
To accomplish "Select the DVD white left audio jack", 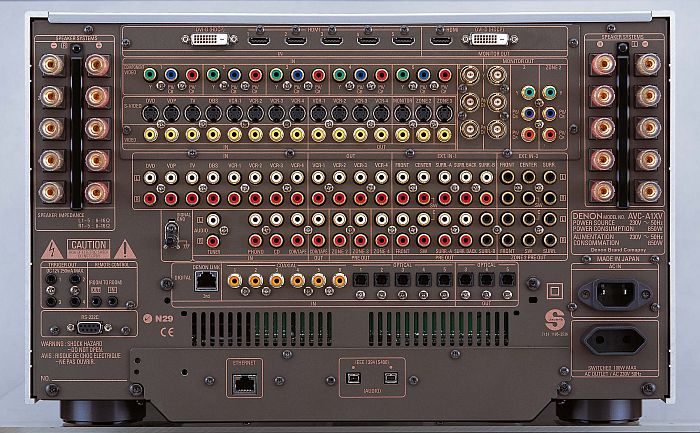I will [x=148, y=178].
